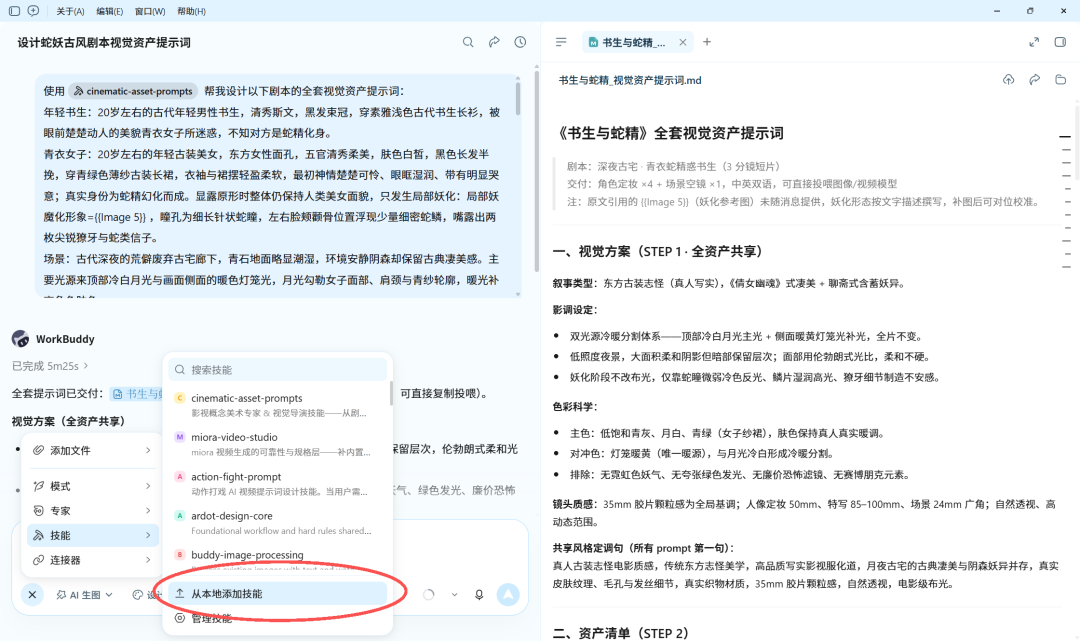Close the 书生与蛇精_... tab

point(683,42)
